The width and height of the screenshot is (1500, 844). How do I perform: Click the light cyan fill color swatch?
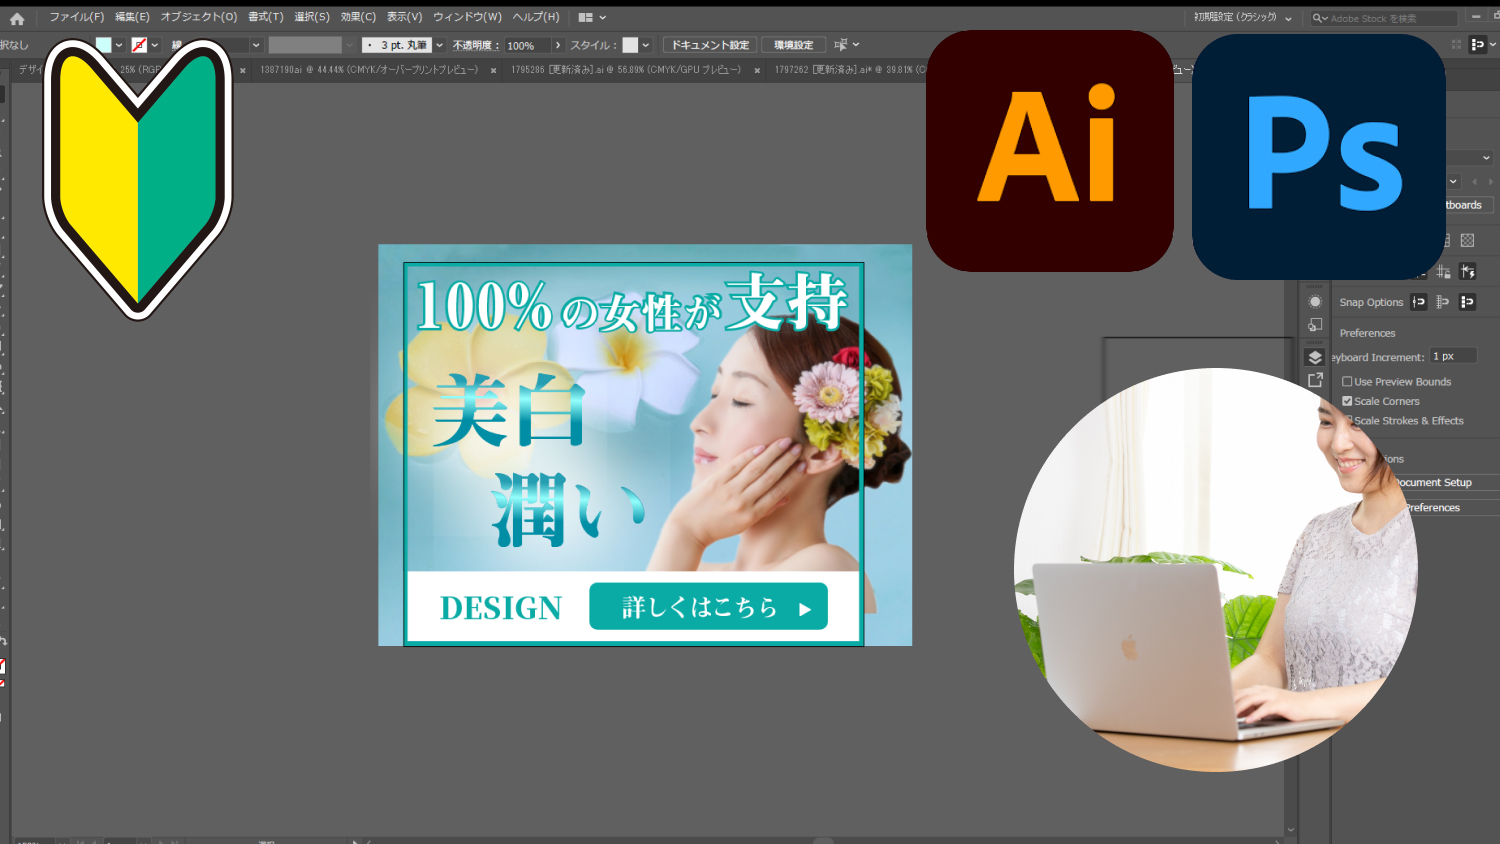pyautogui.click(x=104, y=45)
